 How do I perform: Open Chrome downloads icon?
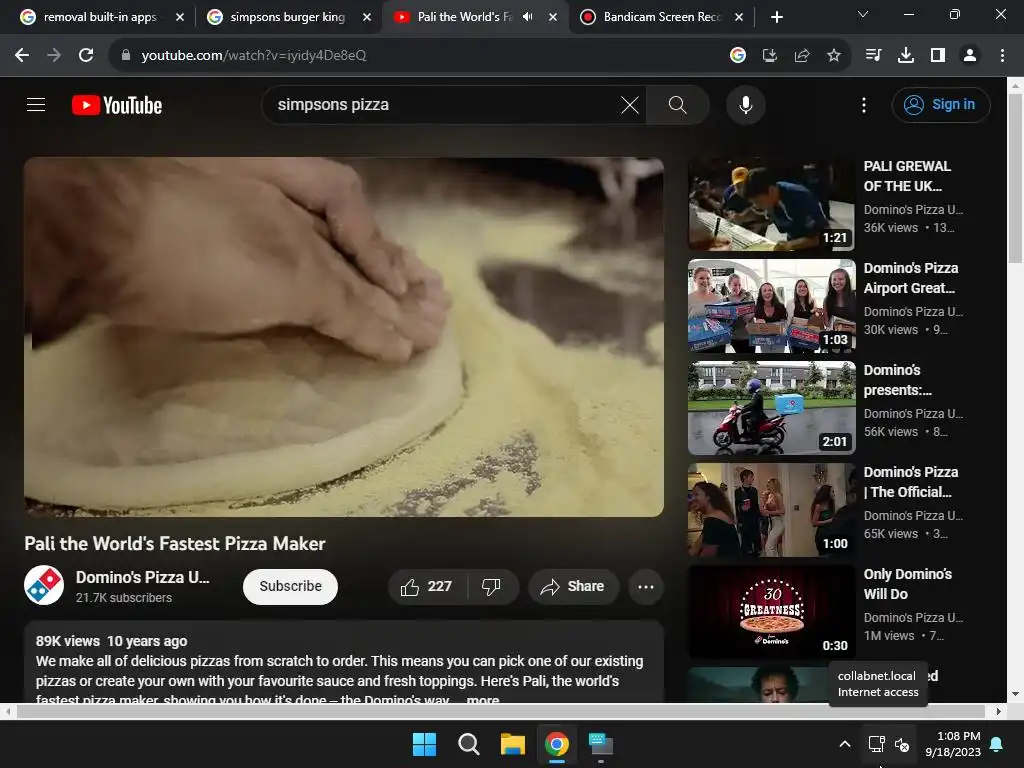(906, 56)
